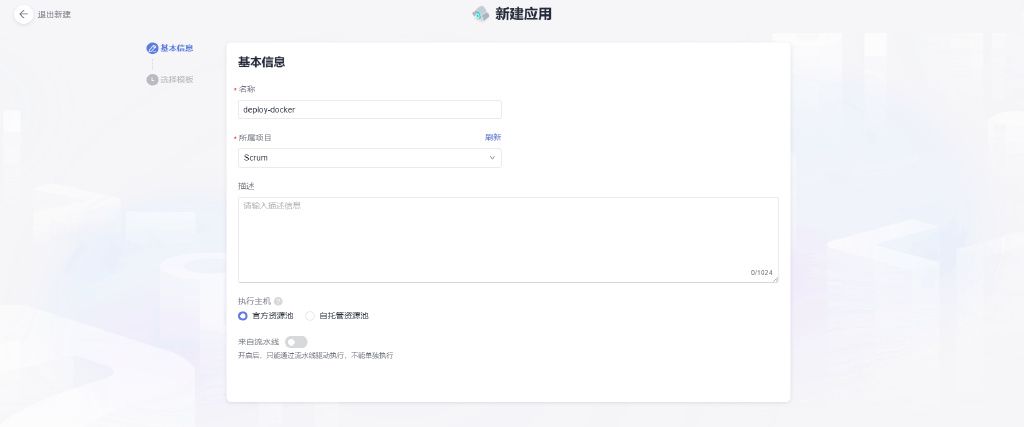Screen dimensions: 1024x427
Task: Click the app logo beside 新建应用 title
Action: pyautogui.click(x=481, y=14)
